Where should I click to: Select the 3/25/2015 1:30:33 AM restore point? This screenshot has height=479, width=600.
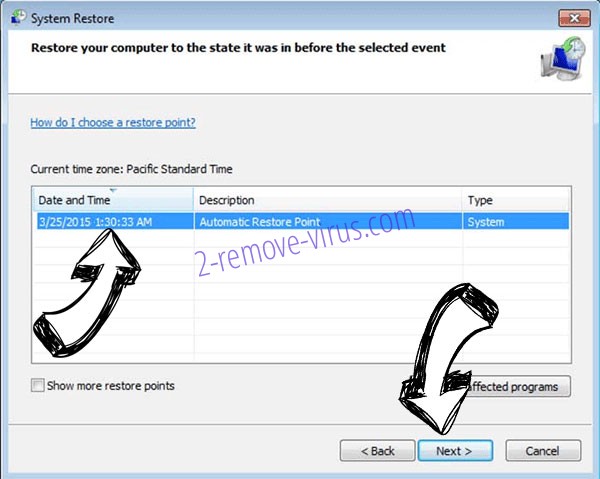click(302, 222)
